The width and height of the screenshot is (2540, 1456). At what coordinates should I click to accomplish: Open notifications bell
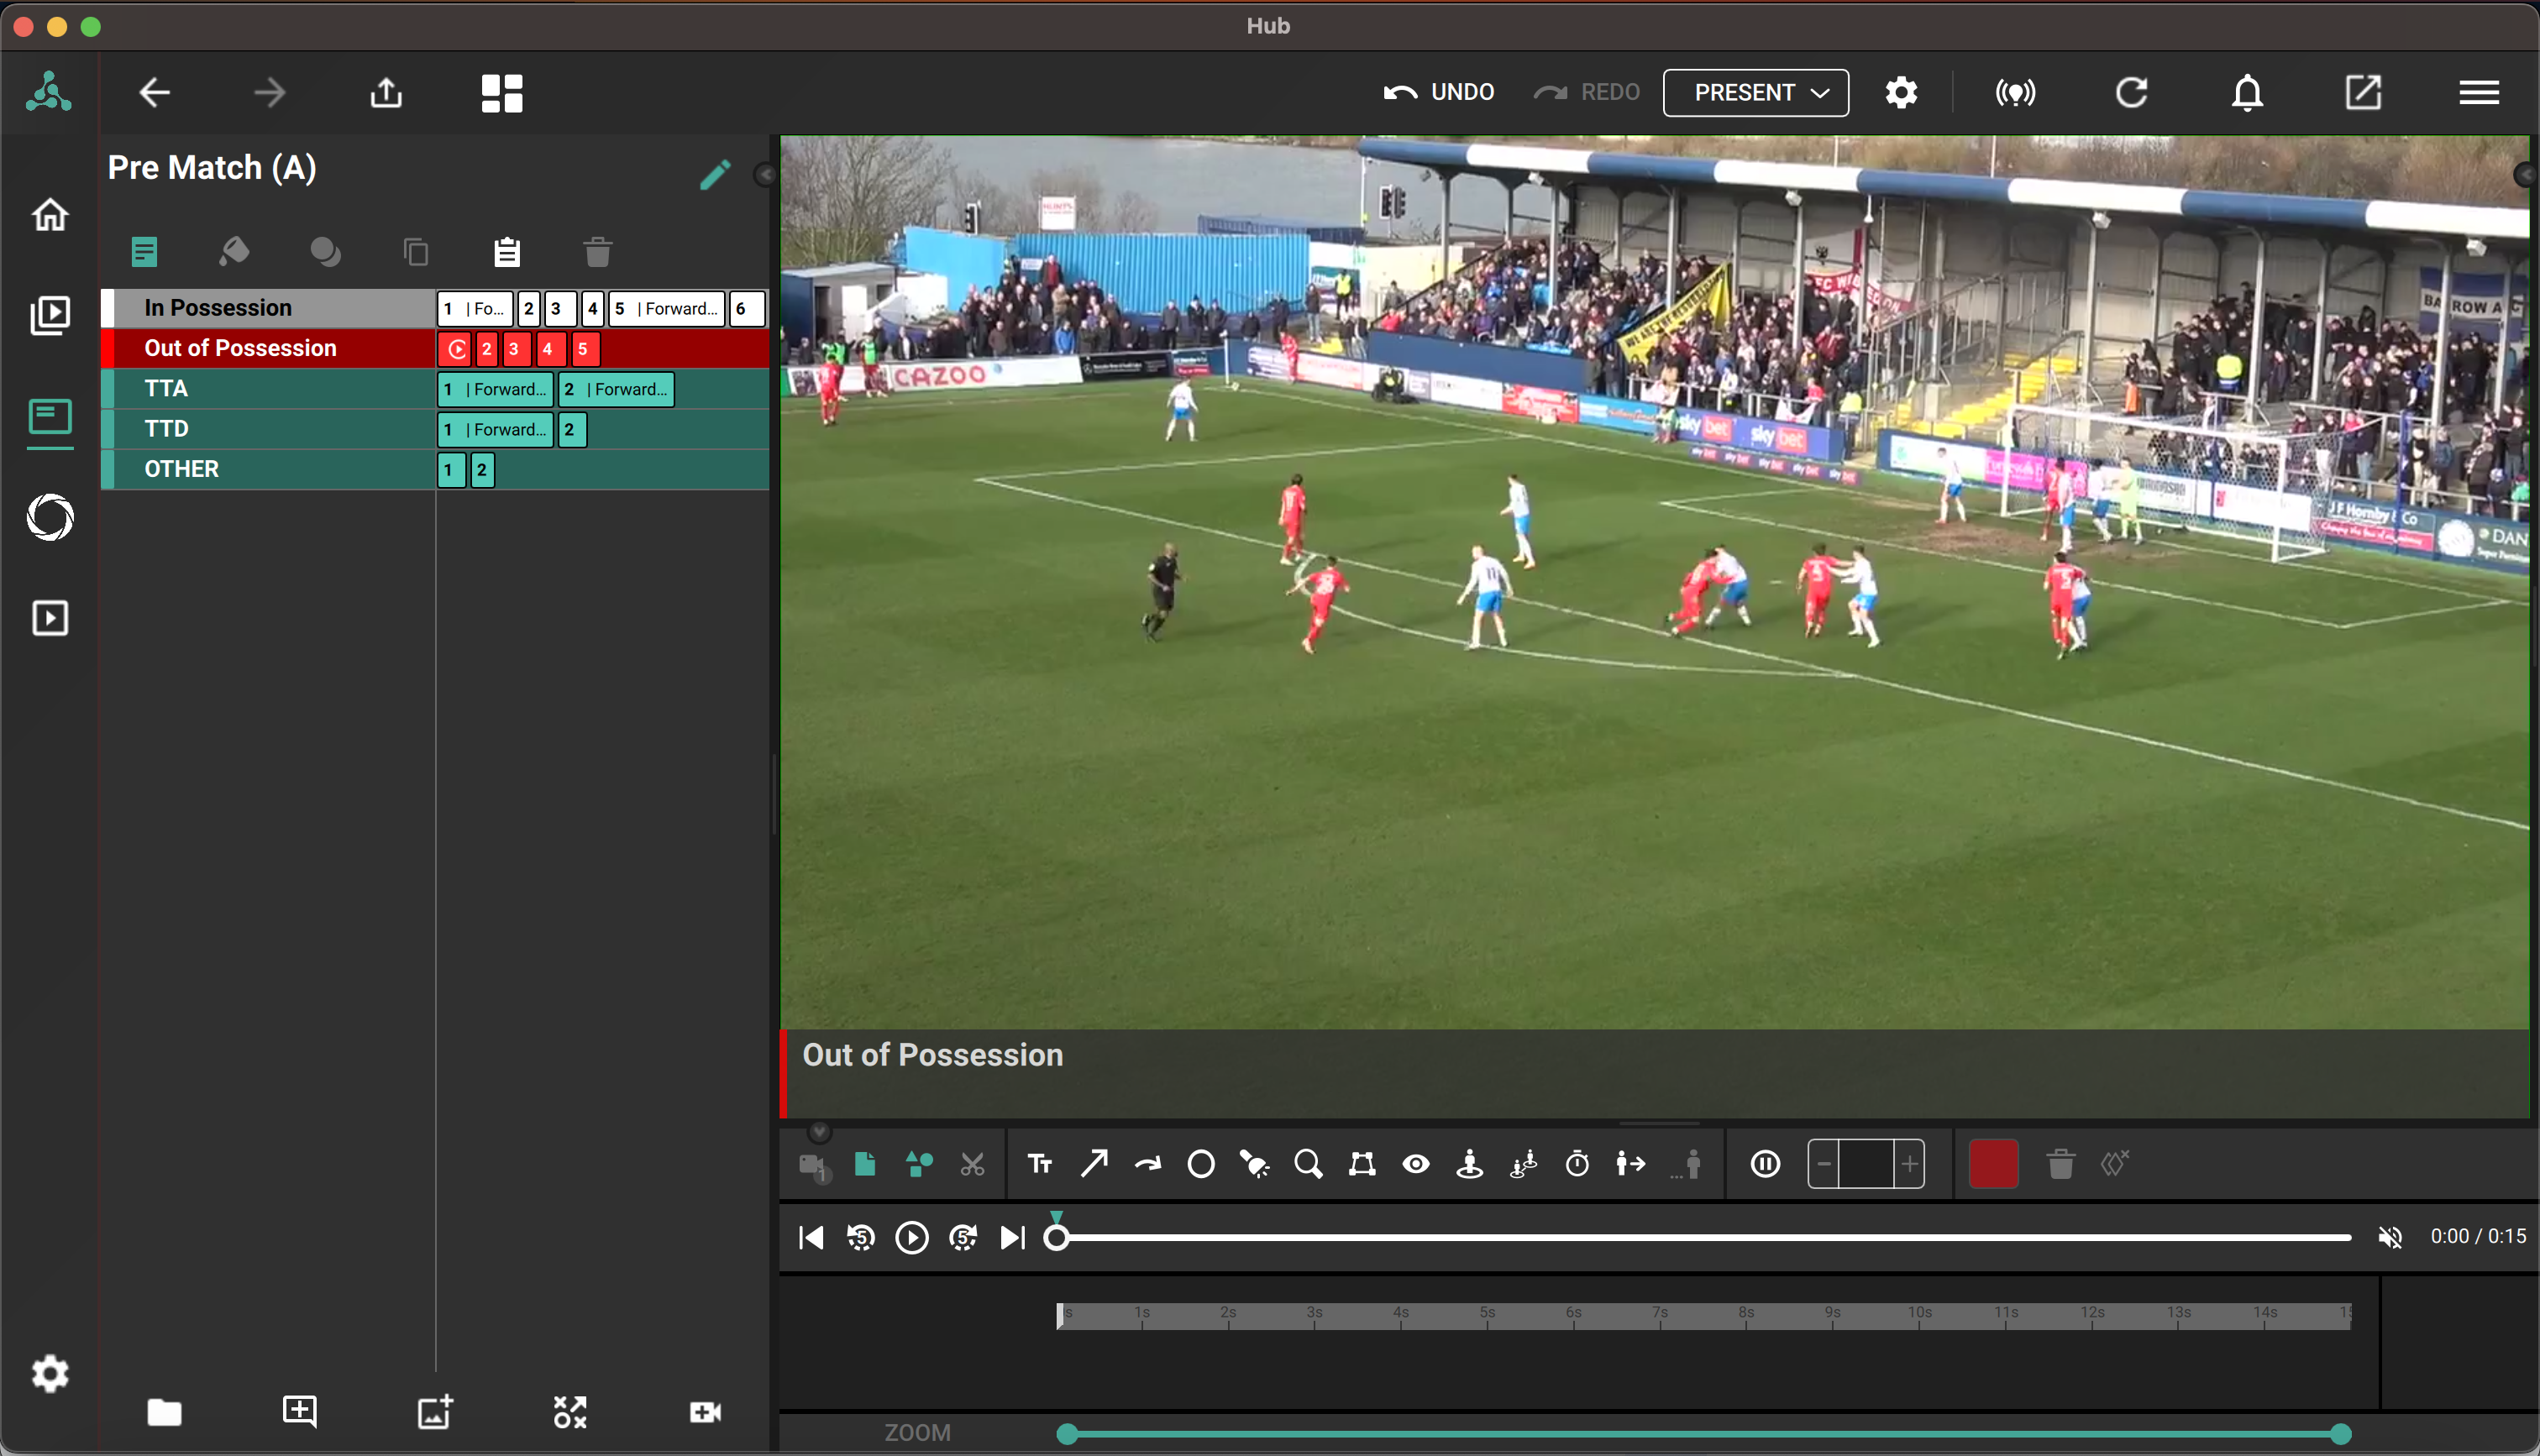coord(2247,93)
